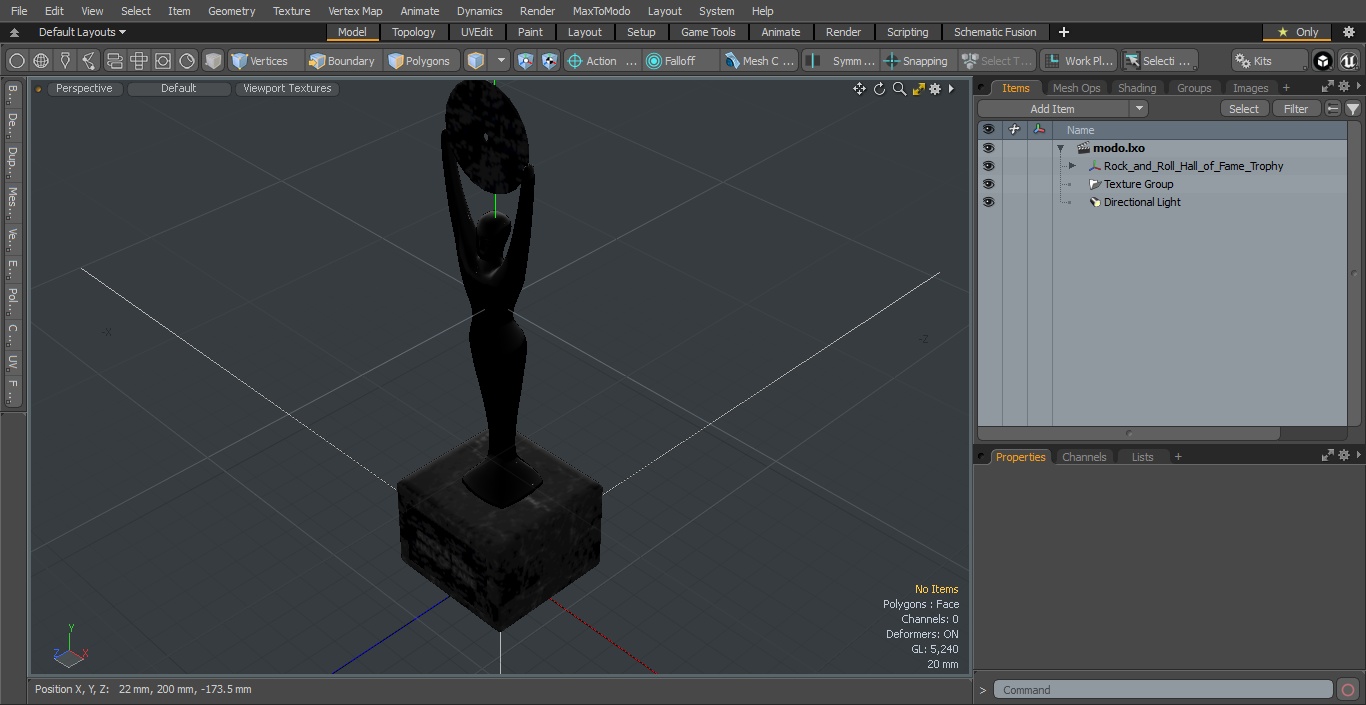The width and height of the screenshot is (1366, 705).
Task: Switch to the Schematic Fusion tab
Action: pyautogui.click(x=995, y=32)
